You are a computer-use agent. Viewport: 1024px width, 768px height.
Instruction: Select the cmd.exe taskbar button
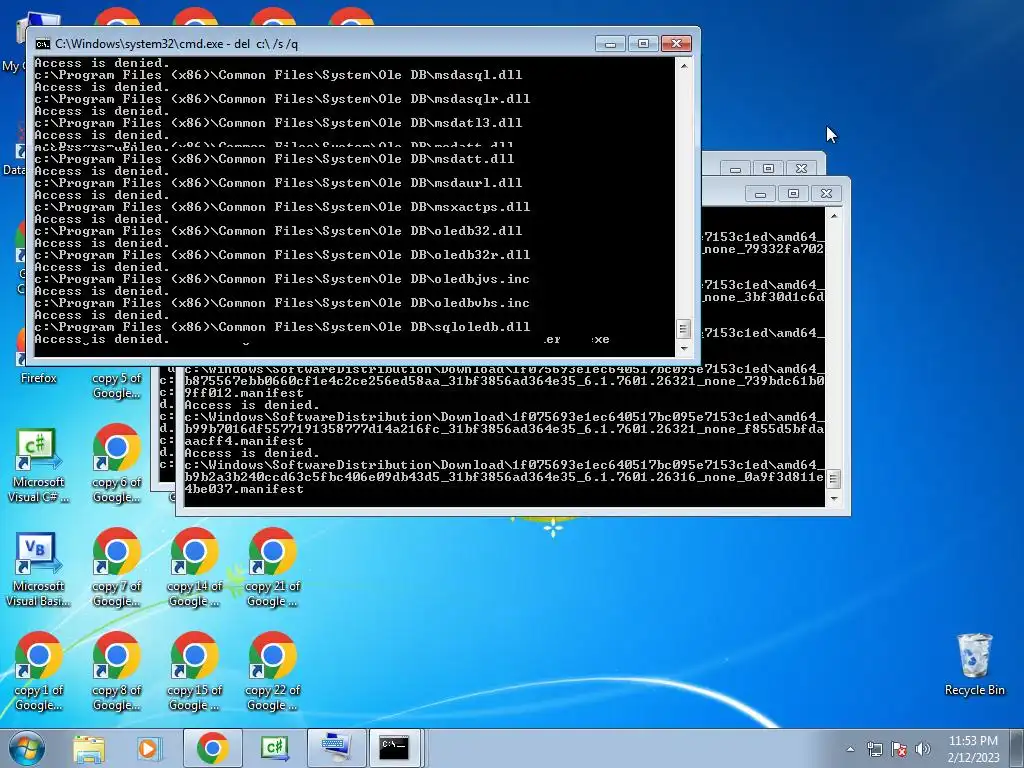click(x=394, y=748)
